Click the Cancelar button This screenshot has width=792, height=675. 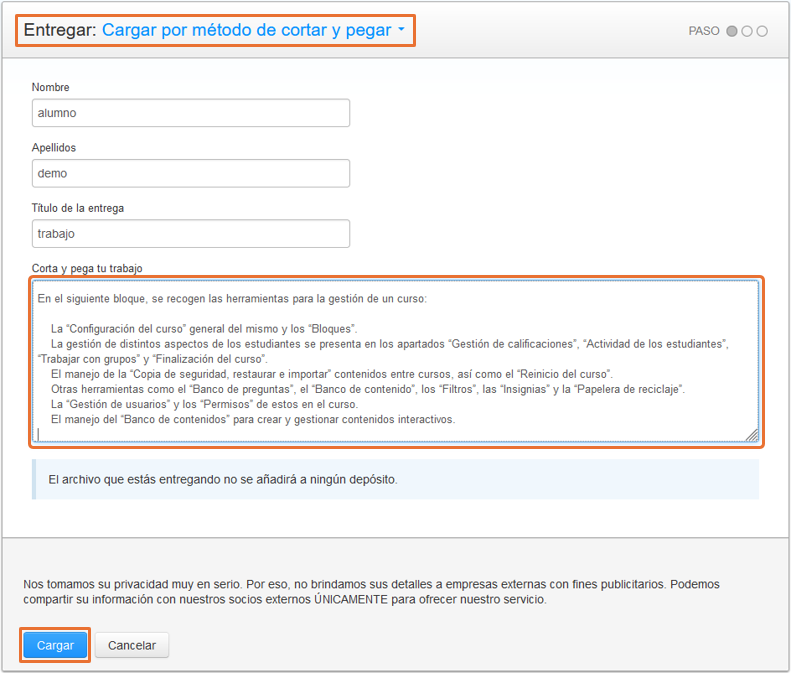tap(132, 645)
